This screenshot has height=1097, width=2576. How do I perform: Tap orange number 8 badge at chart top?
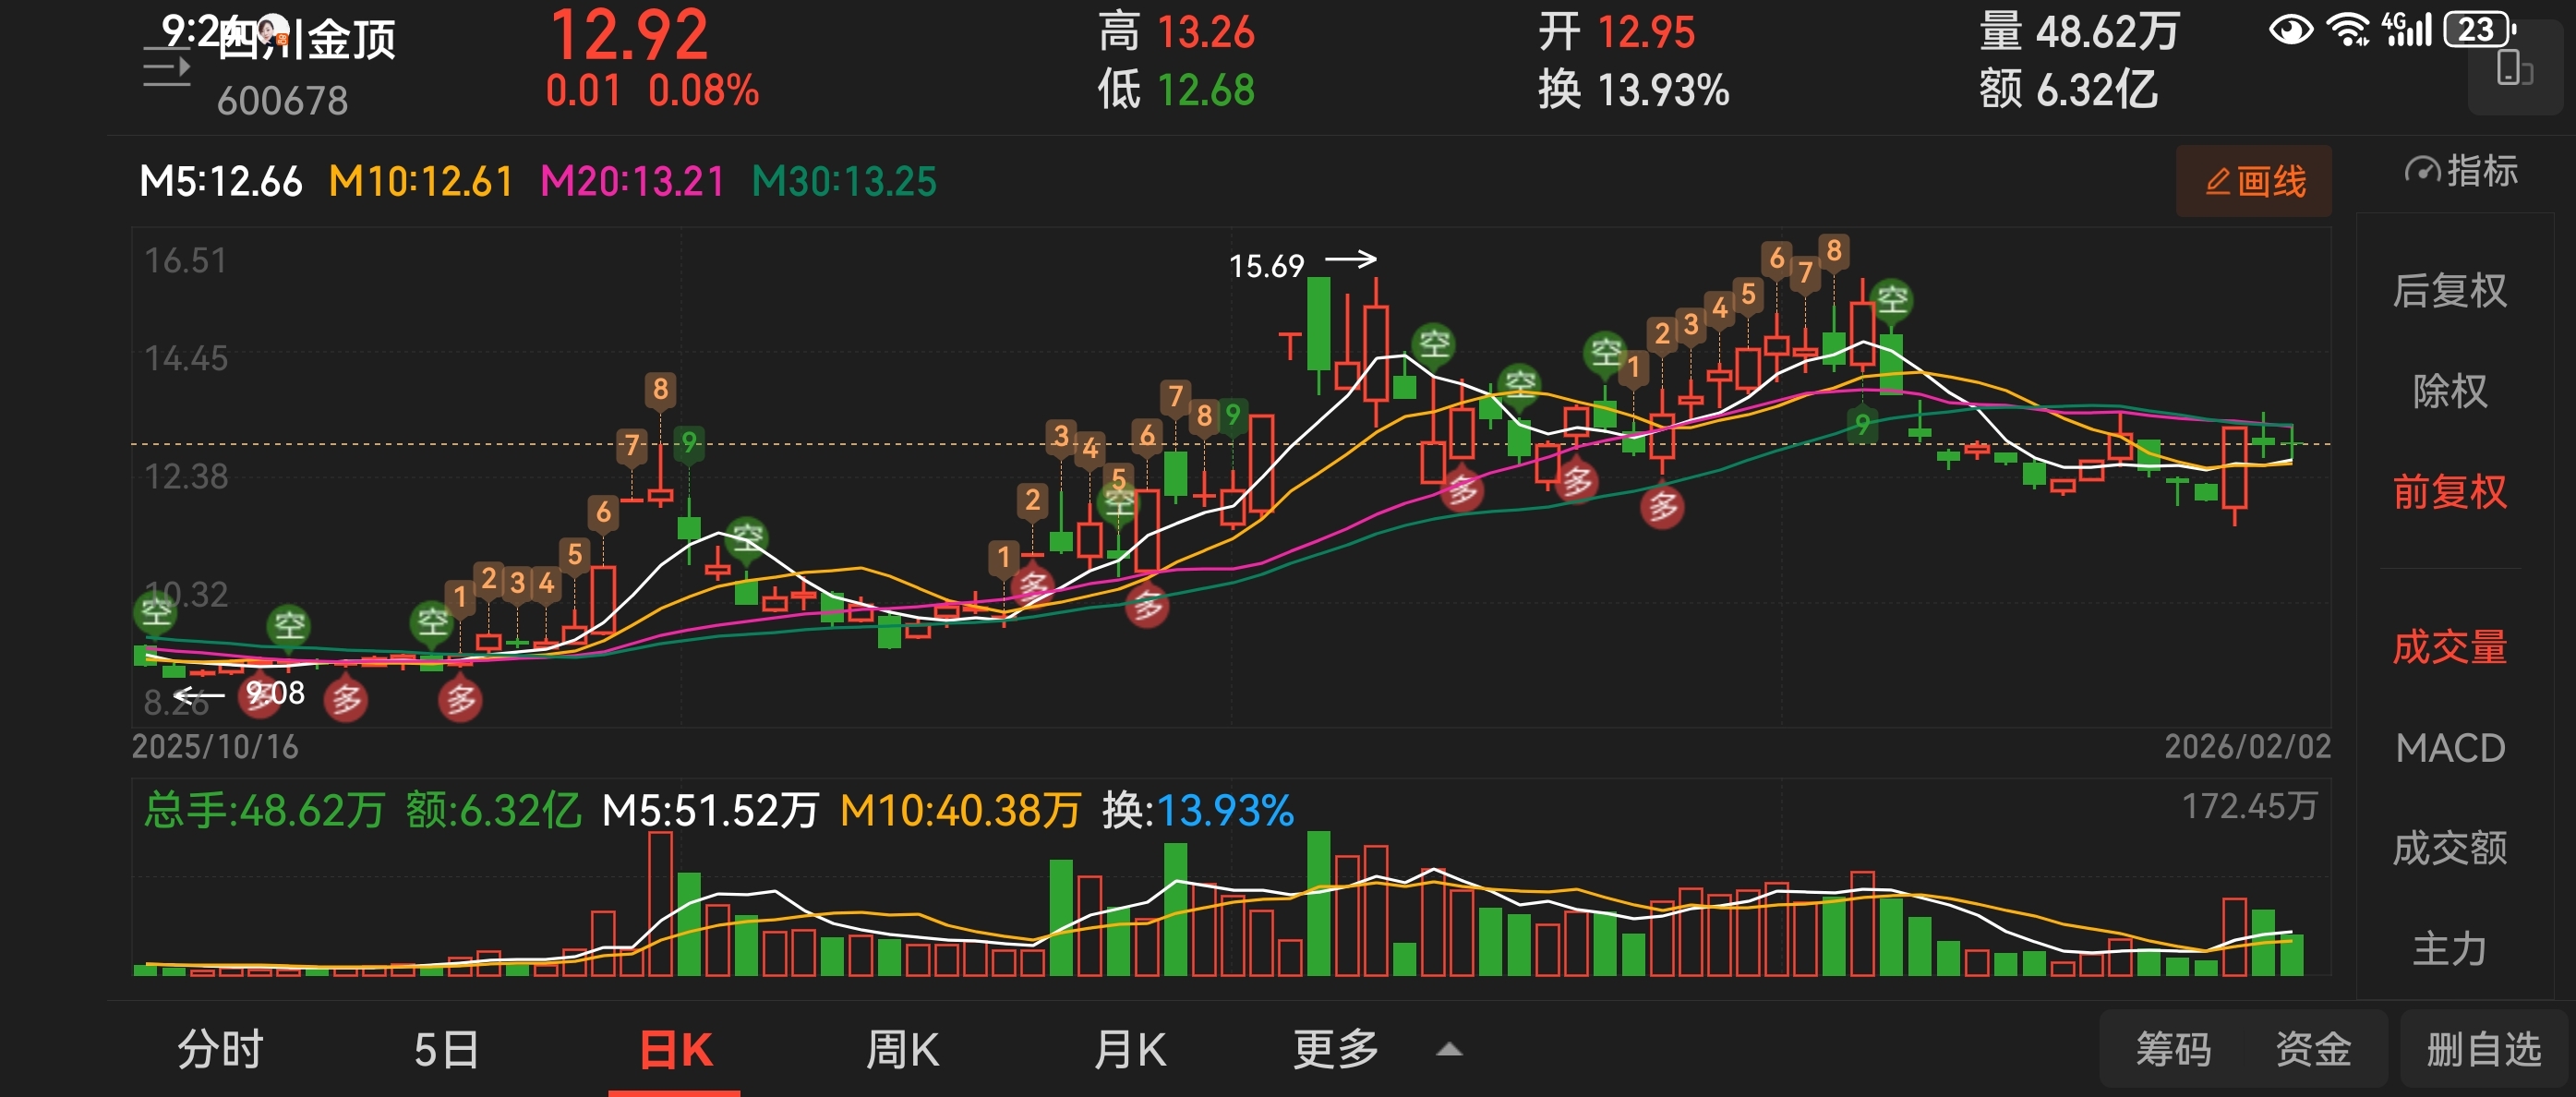pyautogui.click(x=1833, y=251)
